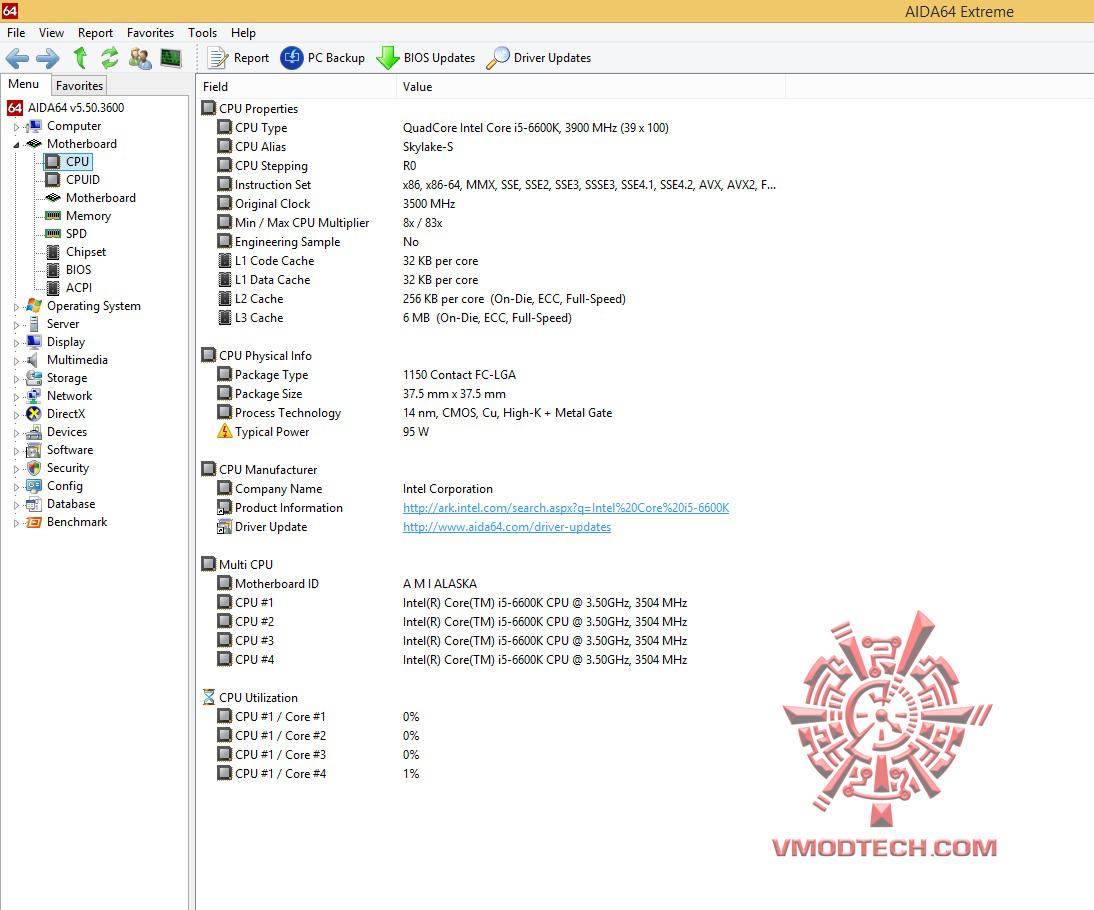Open PC Backup from the toolbar
This screenshot has width=1094, height=910.
322,58
